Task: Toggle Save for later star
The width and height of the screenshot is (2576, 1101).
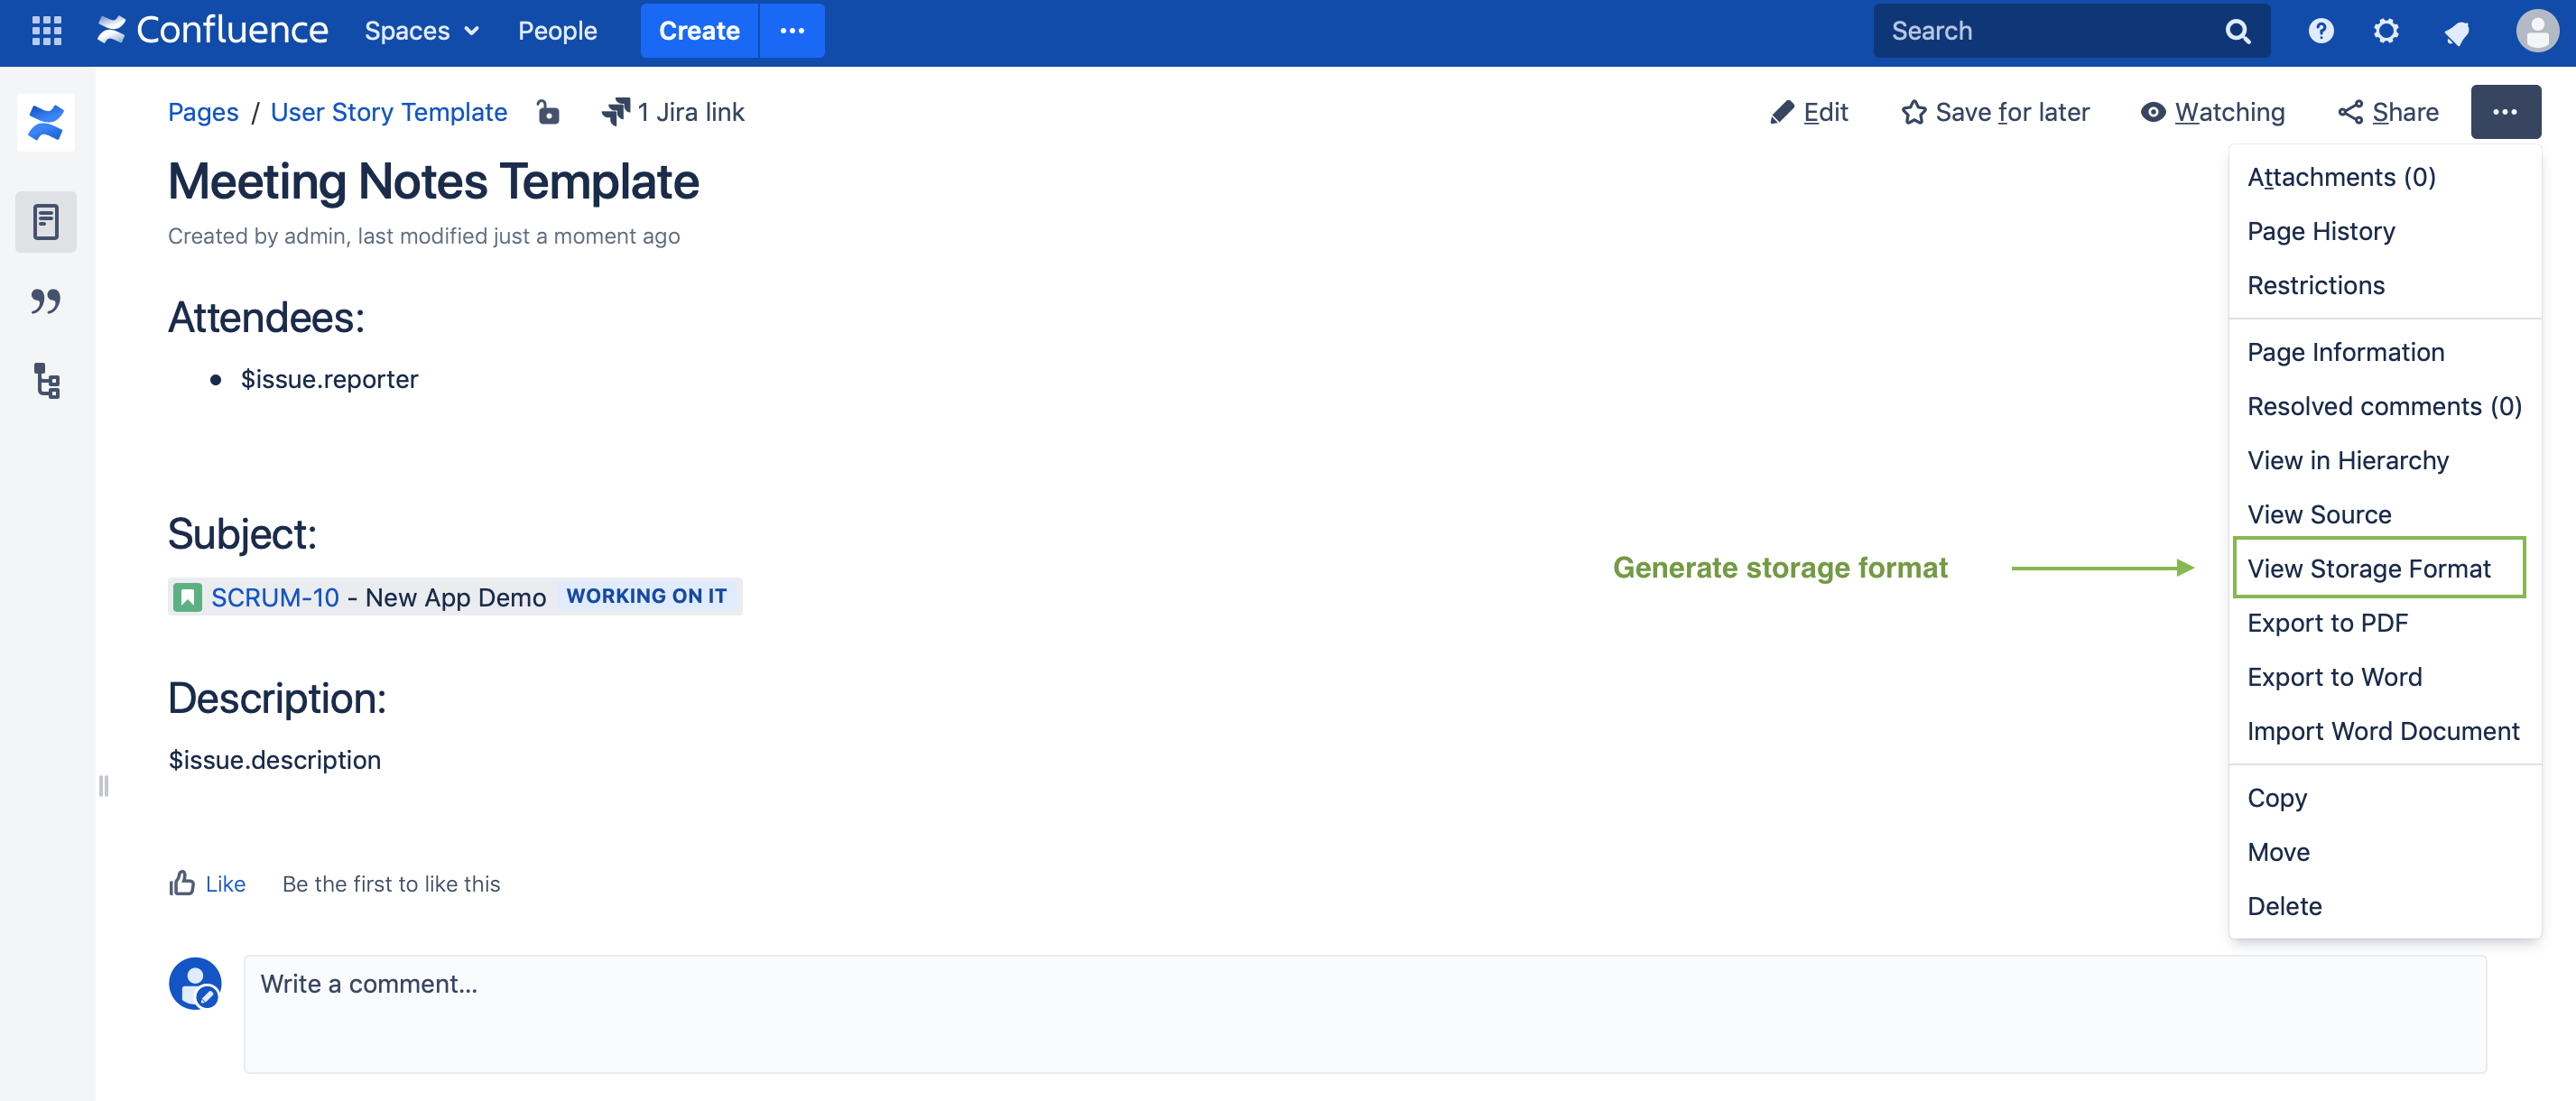Action: coord(1995,112)
